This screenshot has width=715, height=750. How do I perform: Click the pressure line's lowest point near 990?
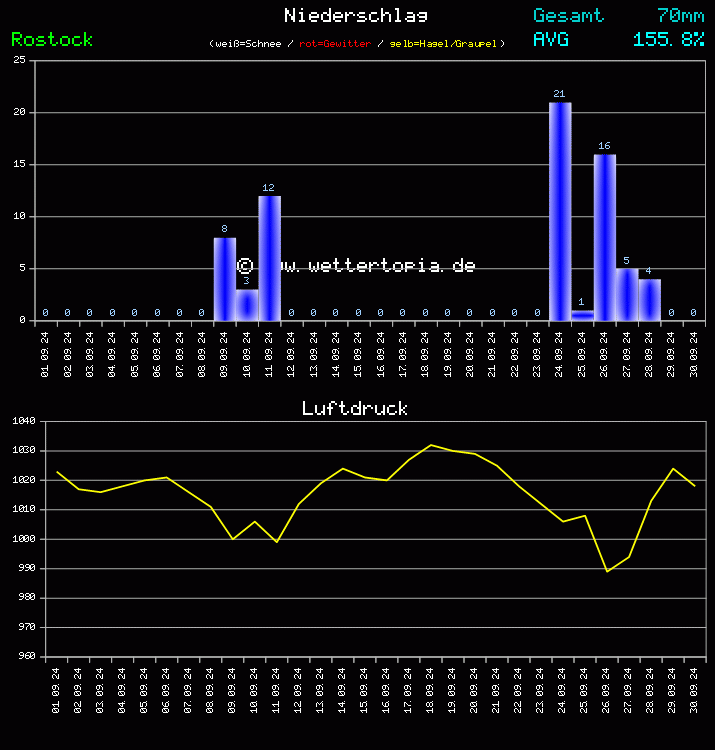(x=607, y=571)
